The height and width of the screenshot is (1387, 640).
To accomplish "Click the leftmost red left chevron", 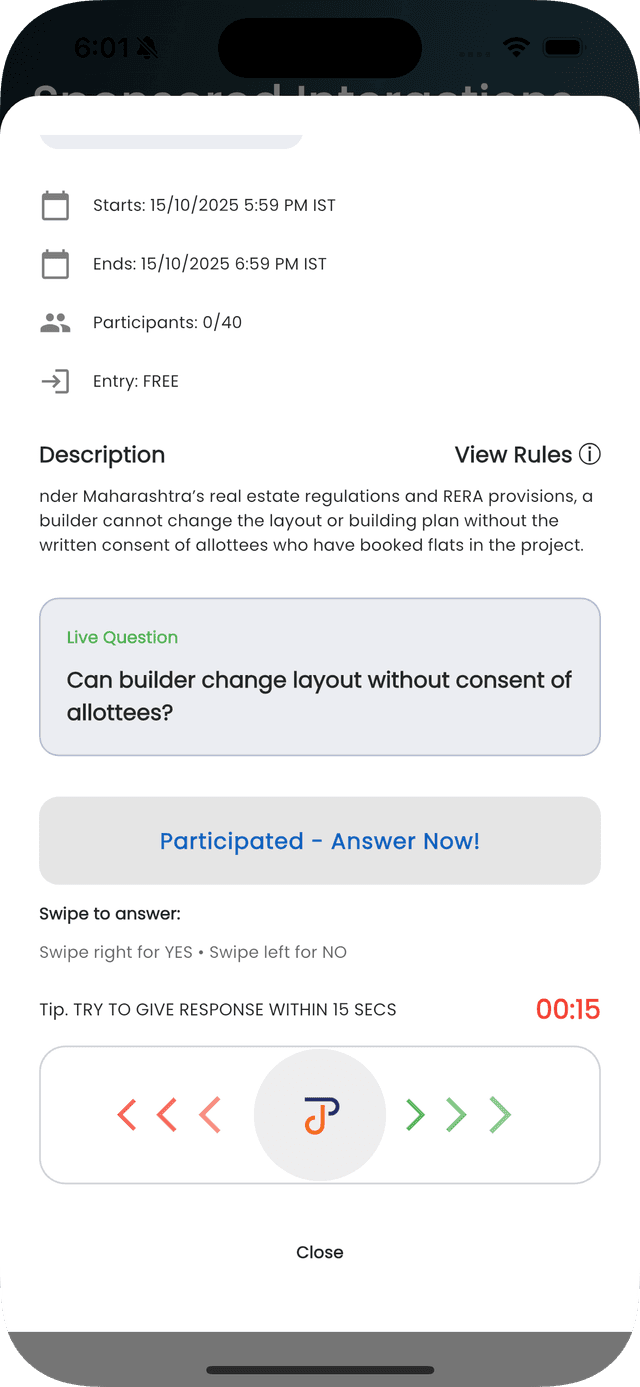I will pos(127,1115).
